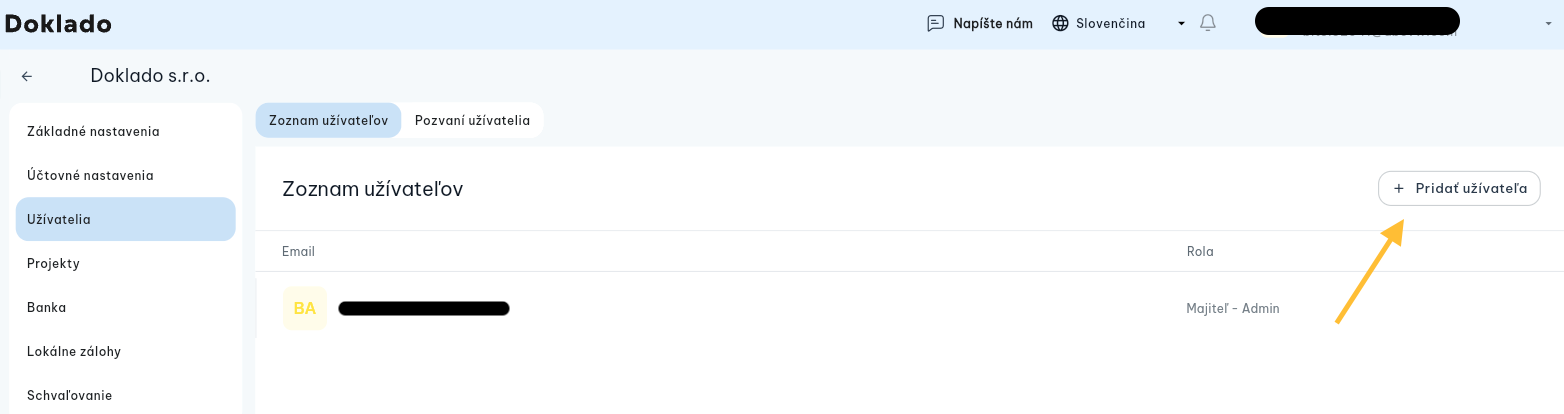Click the Zoznam užívateľov heading

tap(373, 189)
